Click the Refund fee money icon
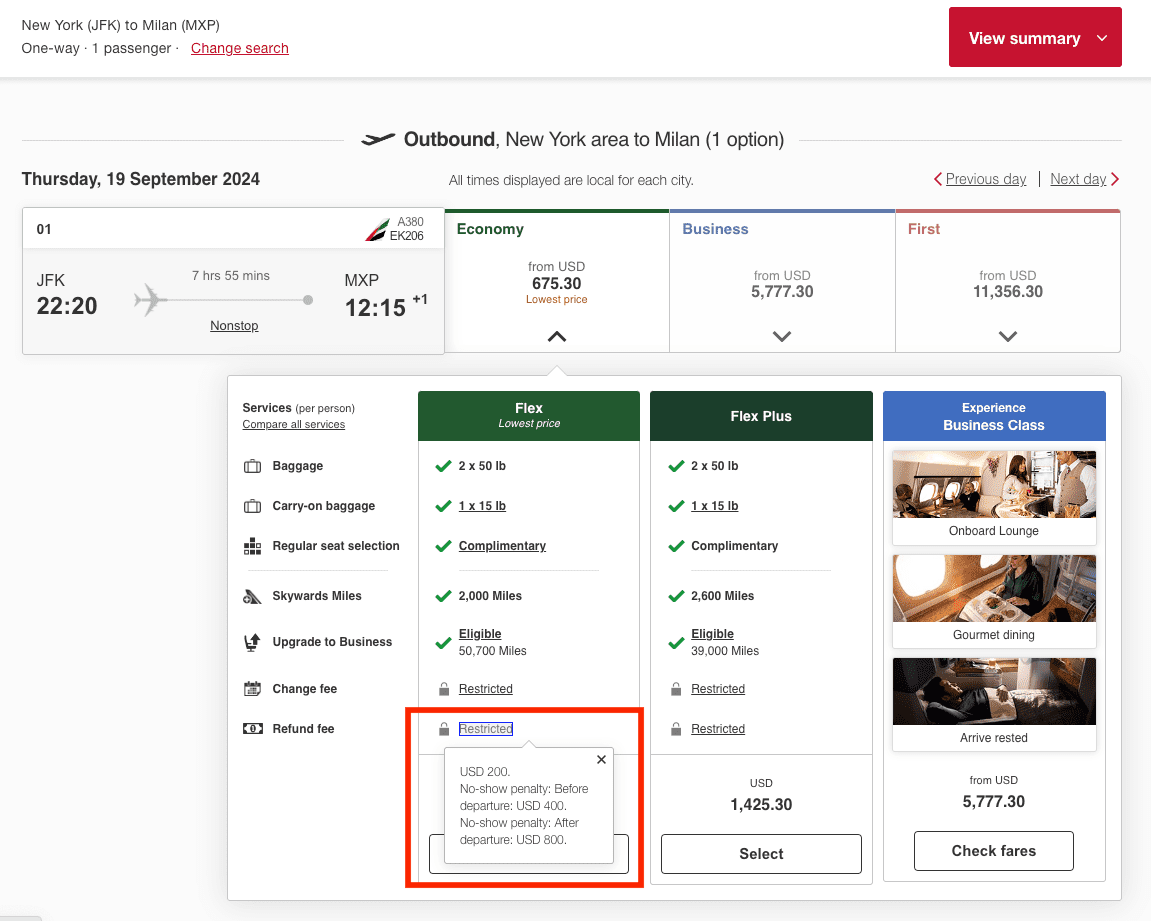 click(x=252, y=729)
